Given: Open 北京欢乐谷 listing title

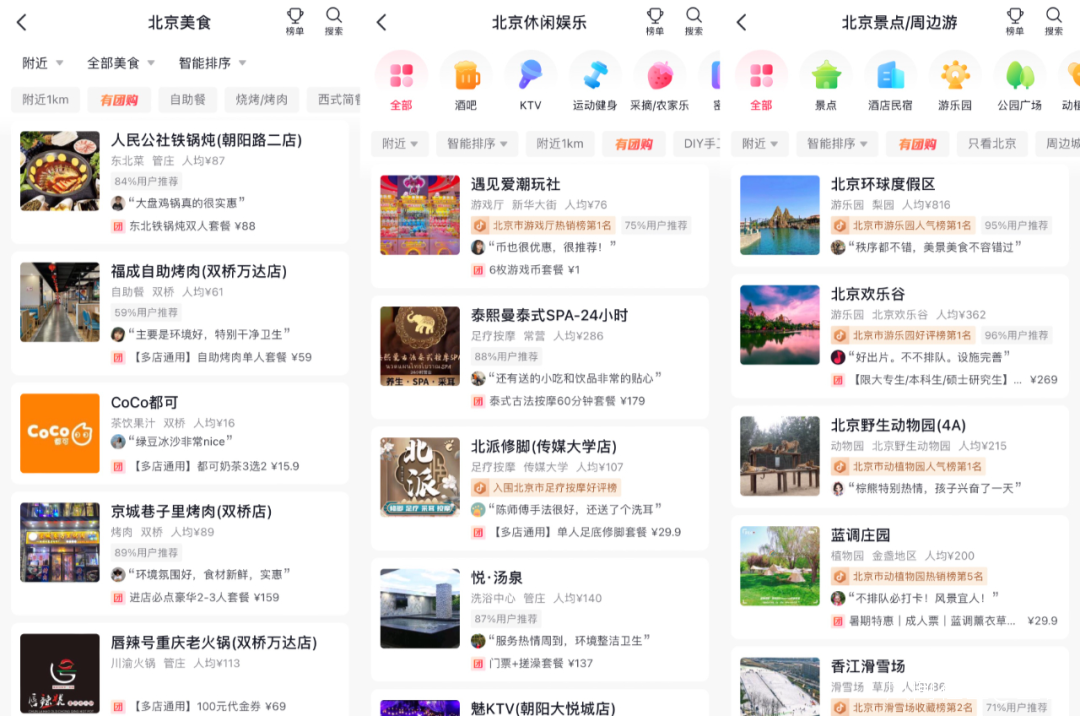Looking at the screenshot, I should point(868,295).
